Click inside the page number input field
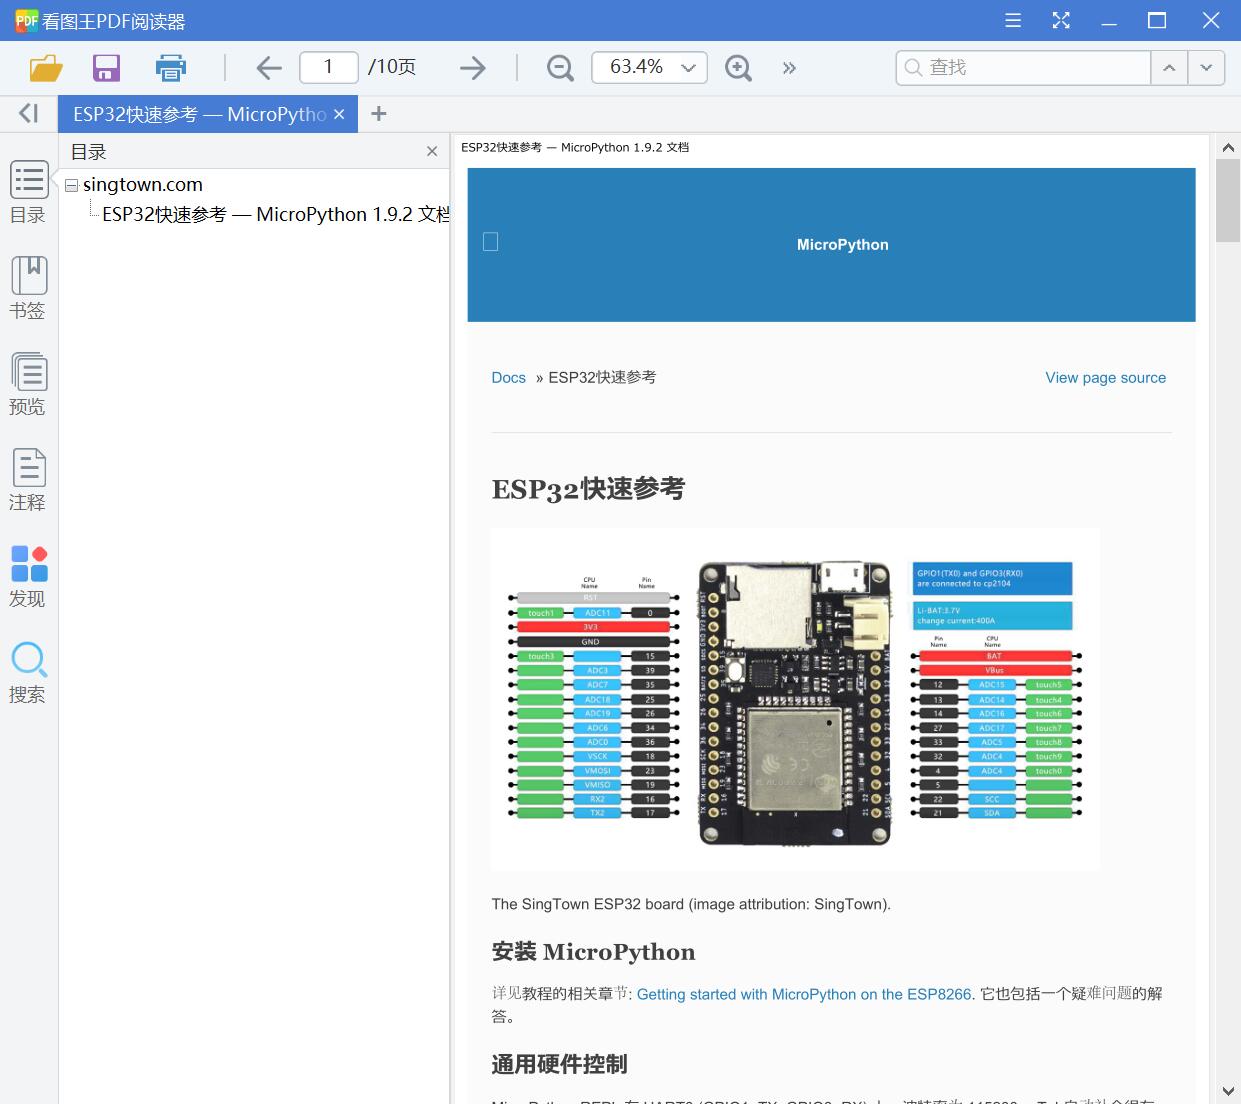Image resolution: width=1241 pixels, height=1104 pixels. (328, 67)
